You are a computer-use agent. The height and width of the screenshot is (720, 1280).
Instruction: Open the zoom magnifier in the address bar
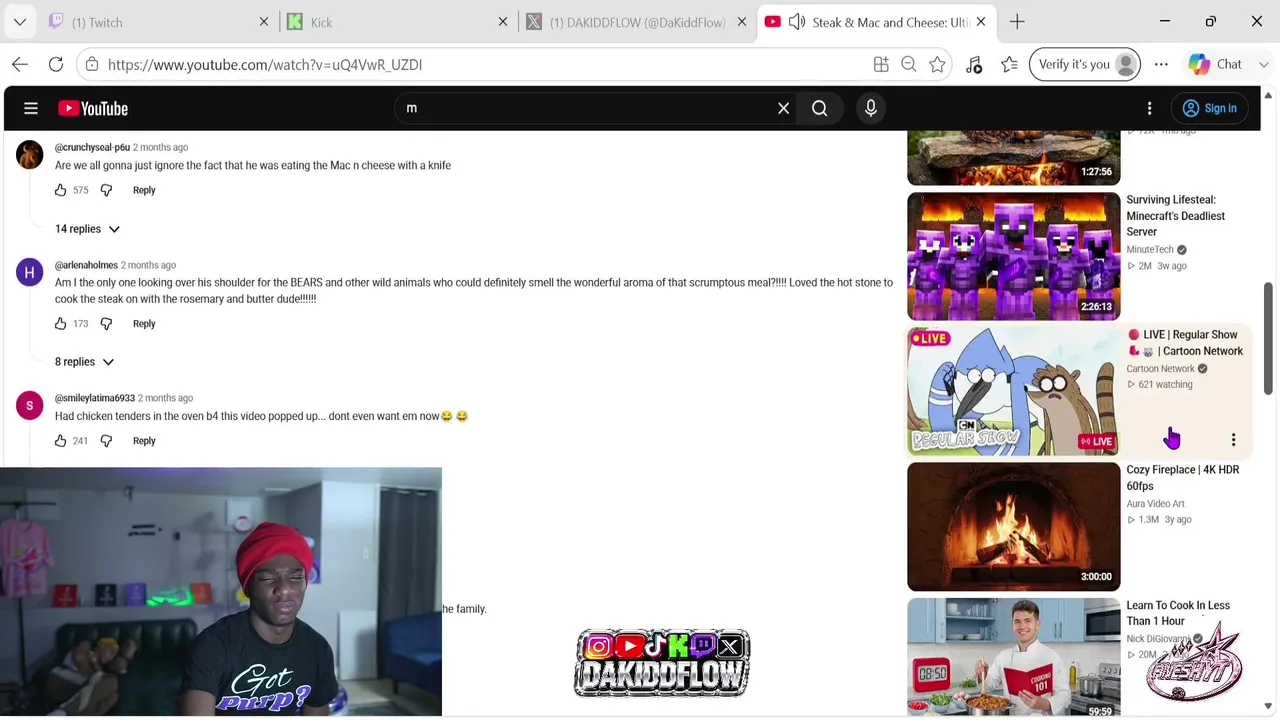[909, 64]
